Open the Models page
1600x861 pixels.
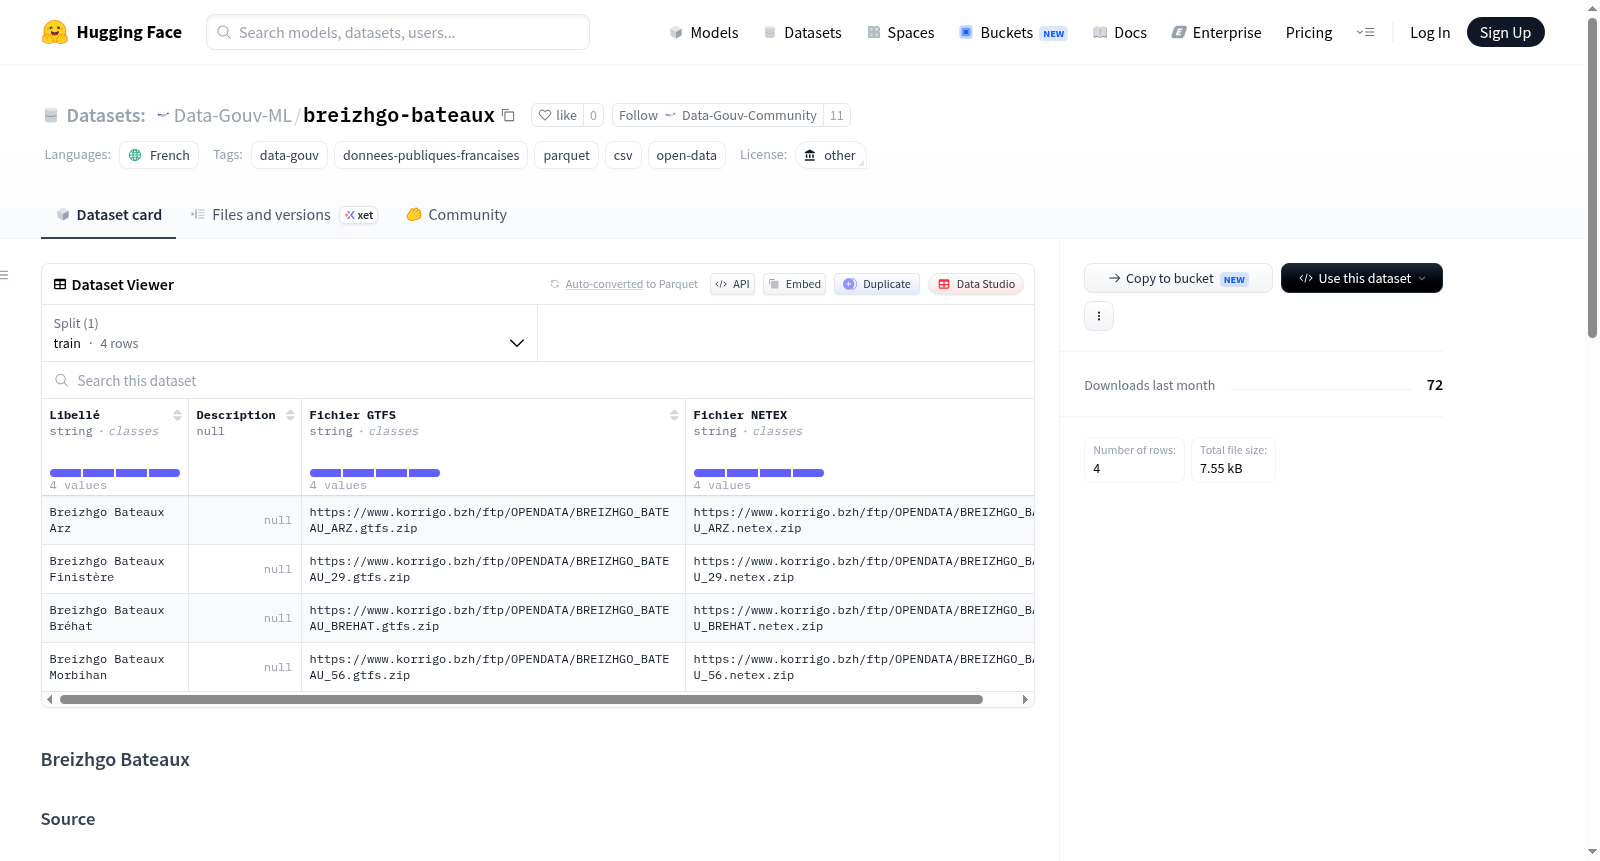point(704,32)
